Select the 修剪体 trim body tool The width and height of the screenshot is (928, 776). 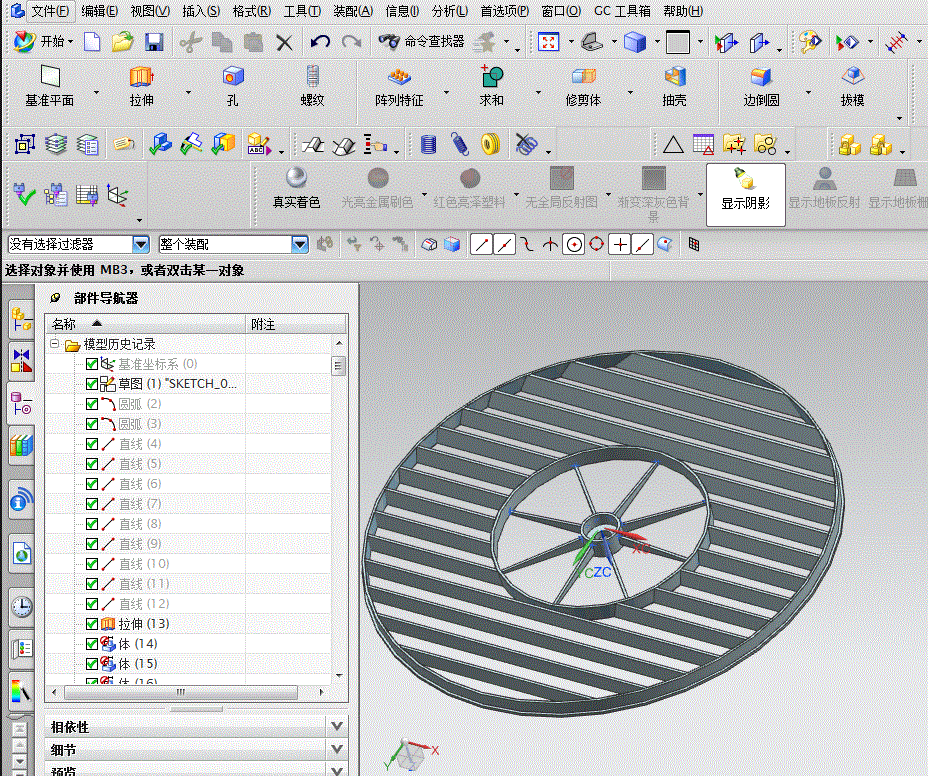583,87
